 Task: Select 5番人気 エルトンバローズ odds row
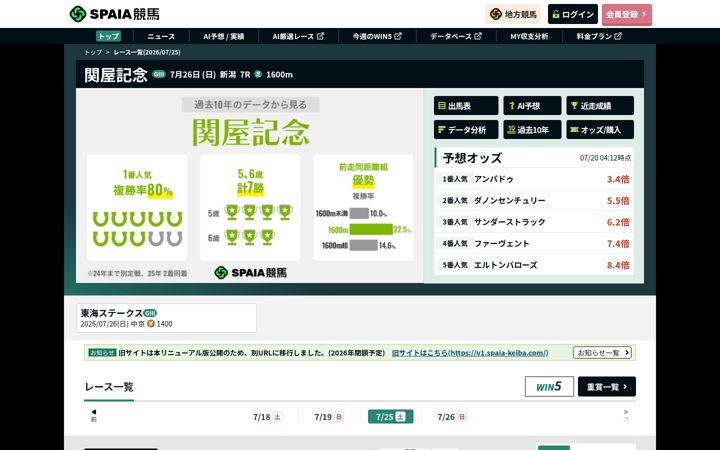[534, 265]
